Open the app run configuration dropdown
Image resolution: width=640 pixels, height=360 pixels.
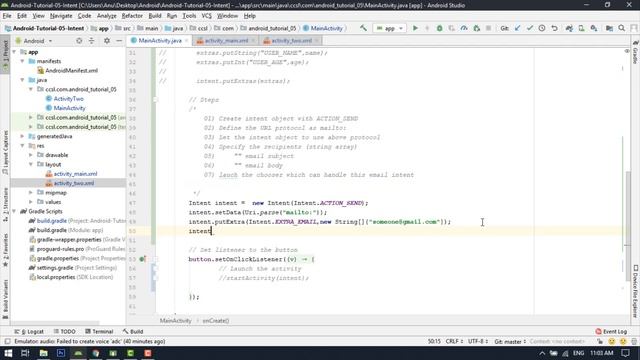tap(389, 28)
